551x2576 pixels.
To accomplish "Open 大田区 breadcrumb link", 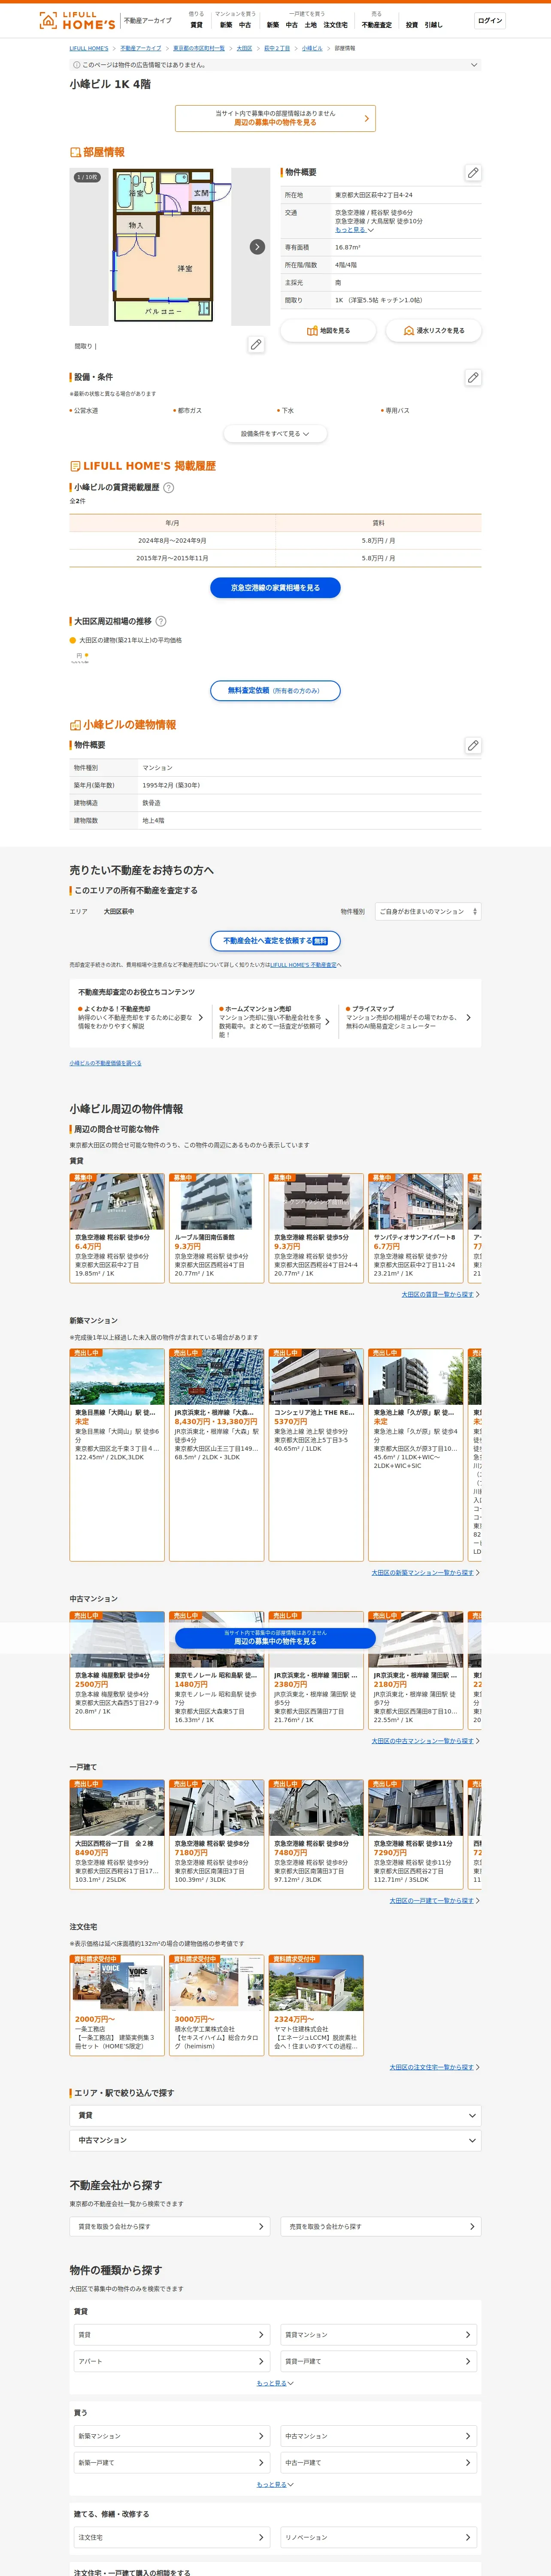I will click(x=244, y=48).
